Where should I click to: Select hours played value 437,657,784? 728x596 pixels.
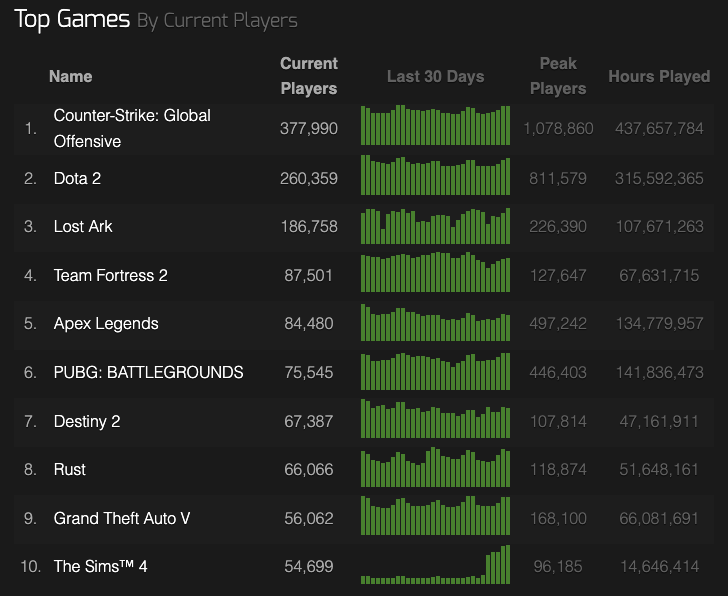coord(659,128)
